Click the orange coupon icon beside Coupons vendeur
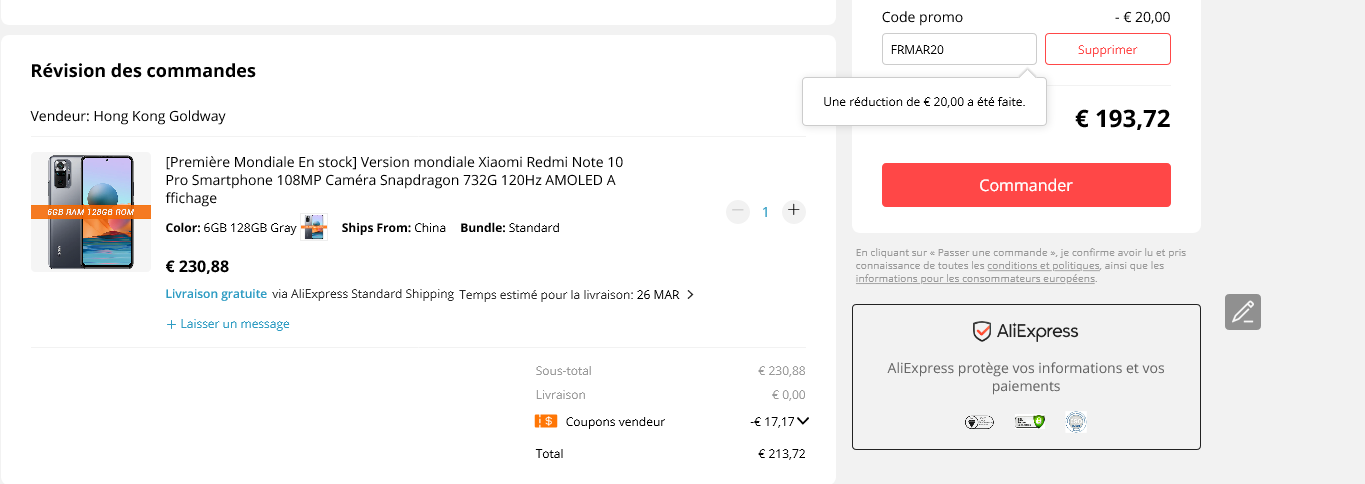Screen dimensions: 1365x484 [x=545, y=421]
